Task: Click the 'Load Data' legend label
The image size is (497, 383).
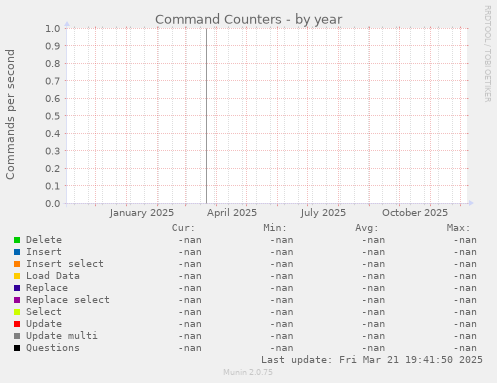Action: [53, 276]
